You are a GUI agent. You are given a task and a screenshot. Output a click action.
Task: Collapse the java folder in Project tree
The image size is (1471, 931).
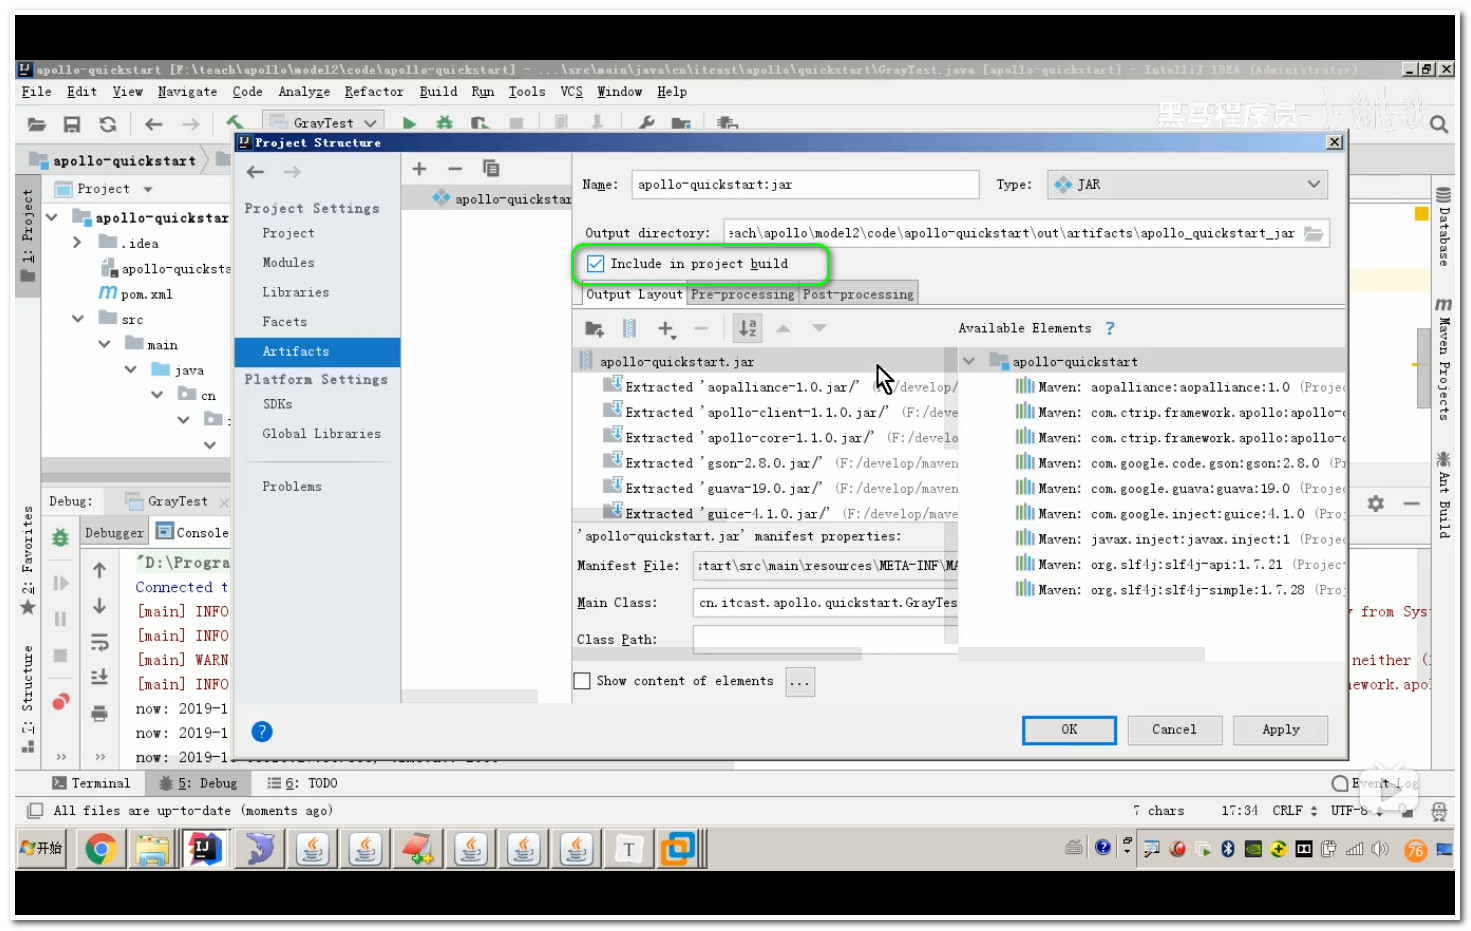(x=130, y=370)
